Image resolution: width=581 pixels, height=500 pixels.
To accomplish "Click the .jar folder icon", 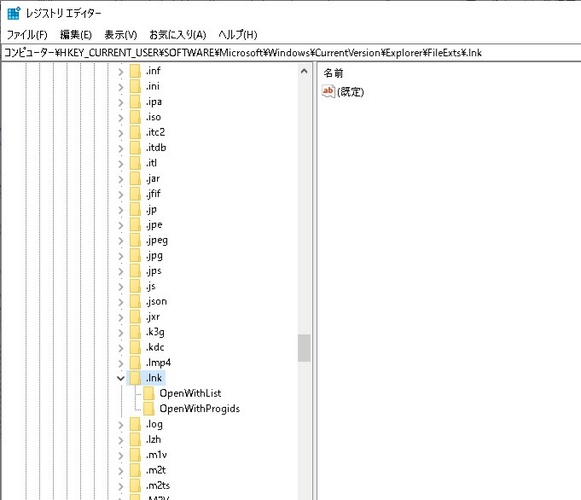I will pyautogui.click(x=135, y=179).
